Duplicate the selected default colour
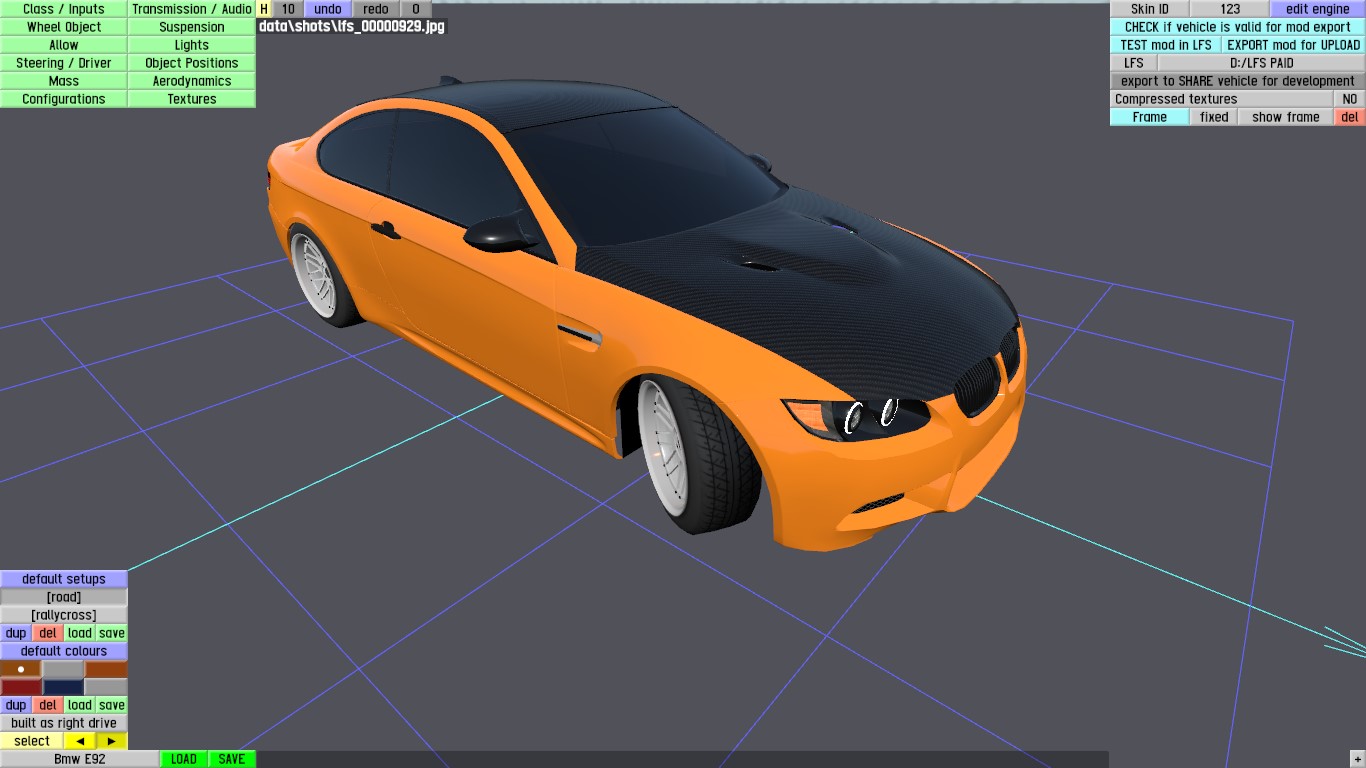Viewport: 1366px width, 768px height. (x=16, y=705)
